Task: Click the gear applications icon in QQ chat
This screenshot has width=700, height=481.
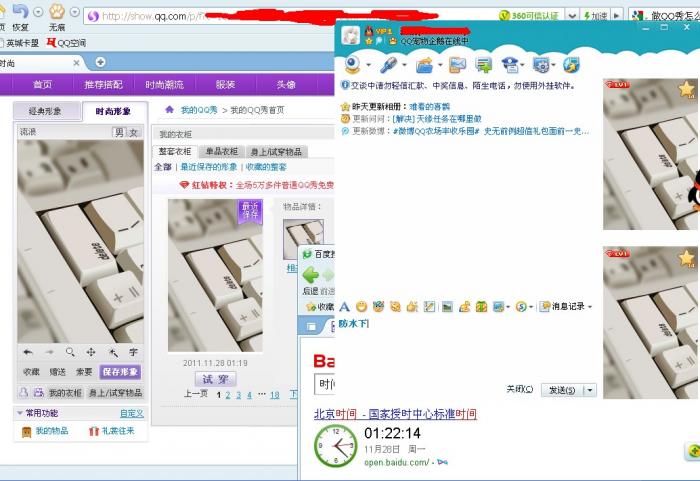Action: point(541,65)
